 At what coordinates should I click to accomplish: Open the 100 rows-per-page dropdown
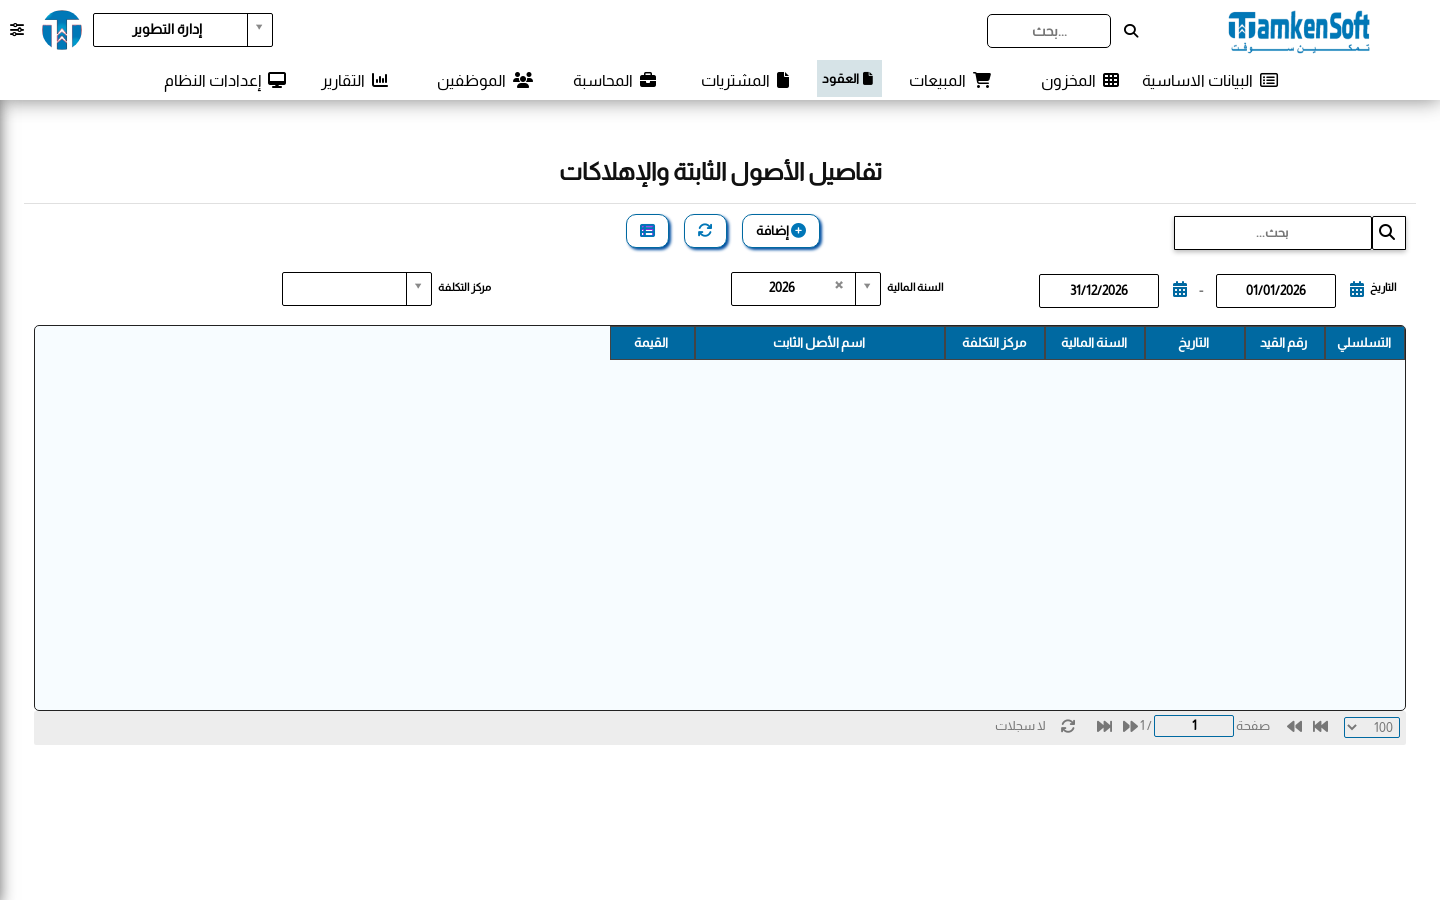(x=1372, y=727)
